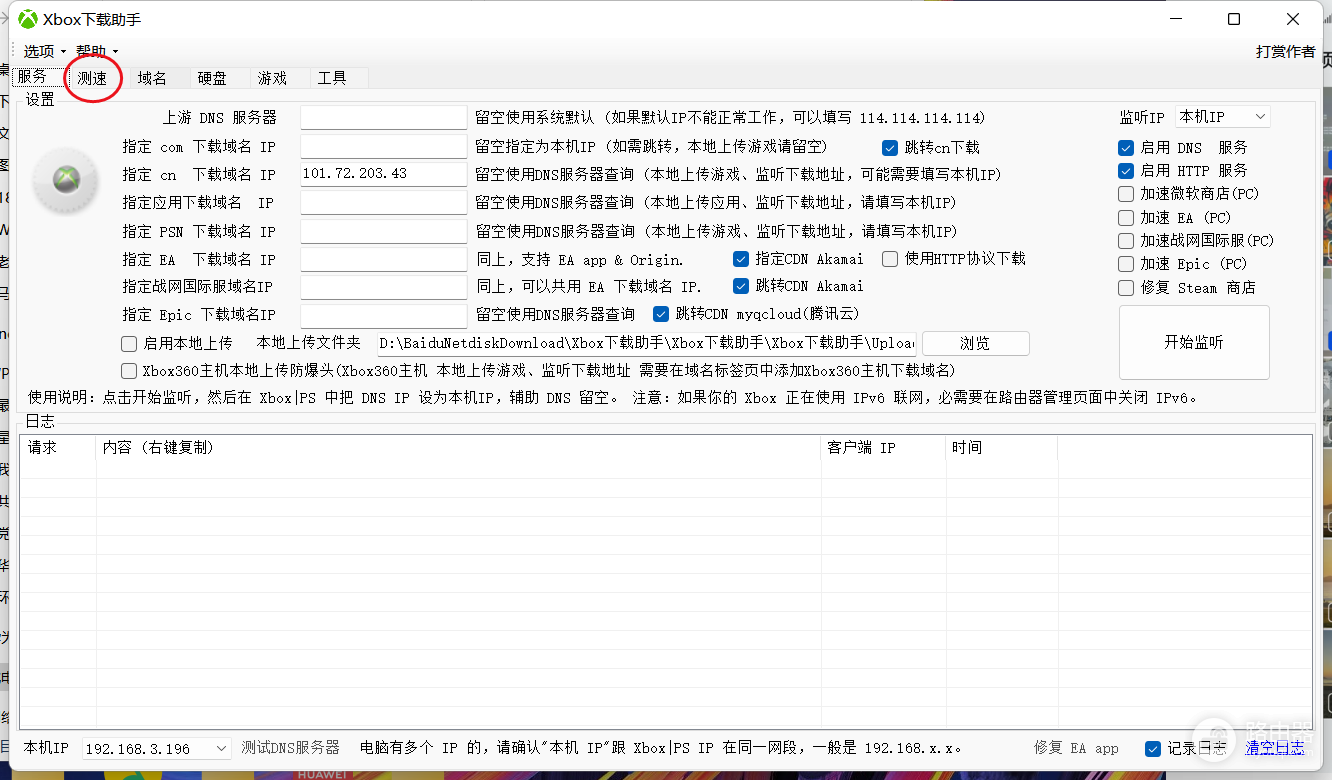Viewport: 1332px width, 780px height.
Task: Click the 开始监听 button
Action: pos(1194,342)
